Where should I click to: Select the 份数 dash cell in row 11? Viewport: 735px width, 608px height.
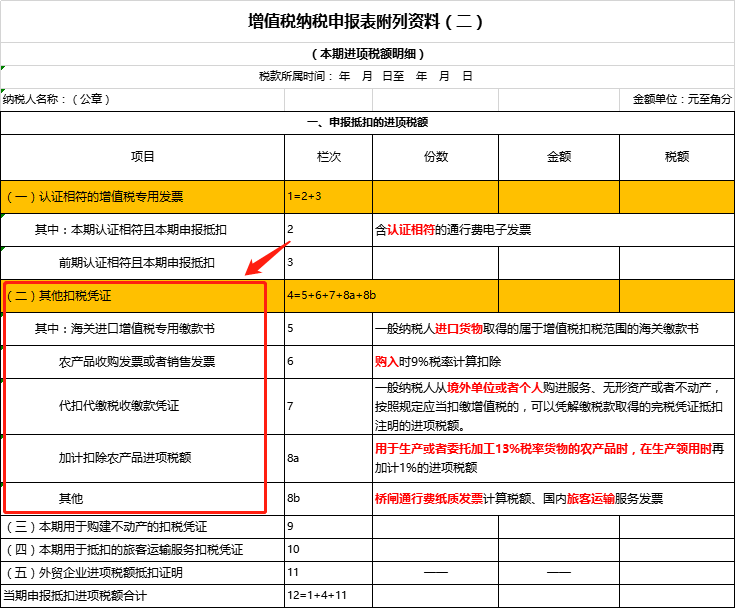tap(435, 573)
